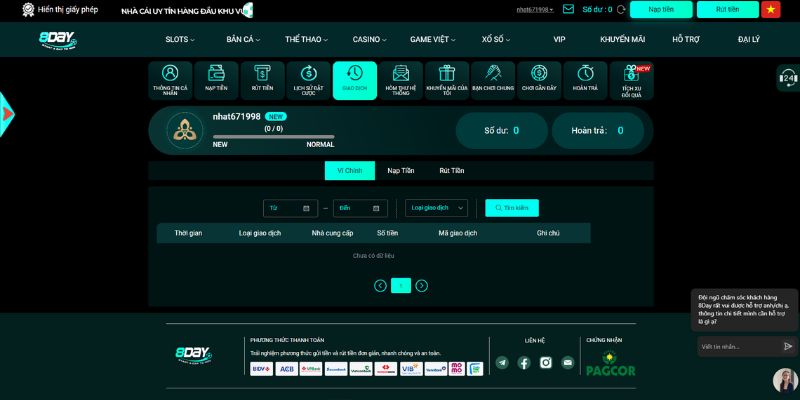The height and width of the screenshot is (400, 800).
Task: Expand the CASINO menu
Action: [369, 39]
